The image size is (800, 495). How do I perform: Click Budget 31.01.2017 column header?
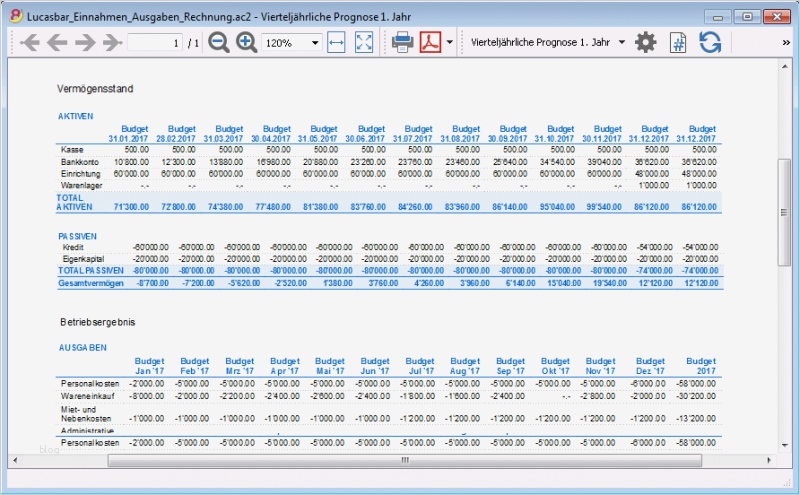128,134
